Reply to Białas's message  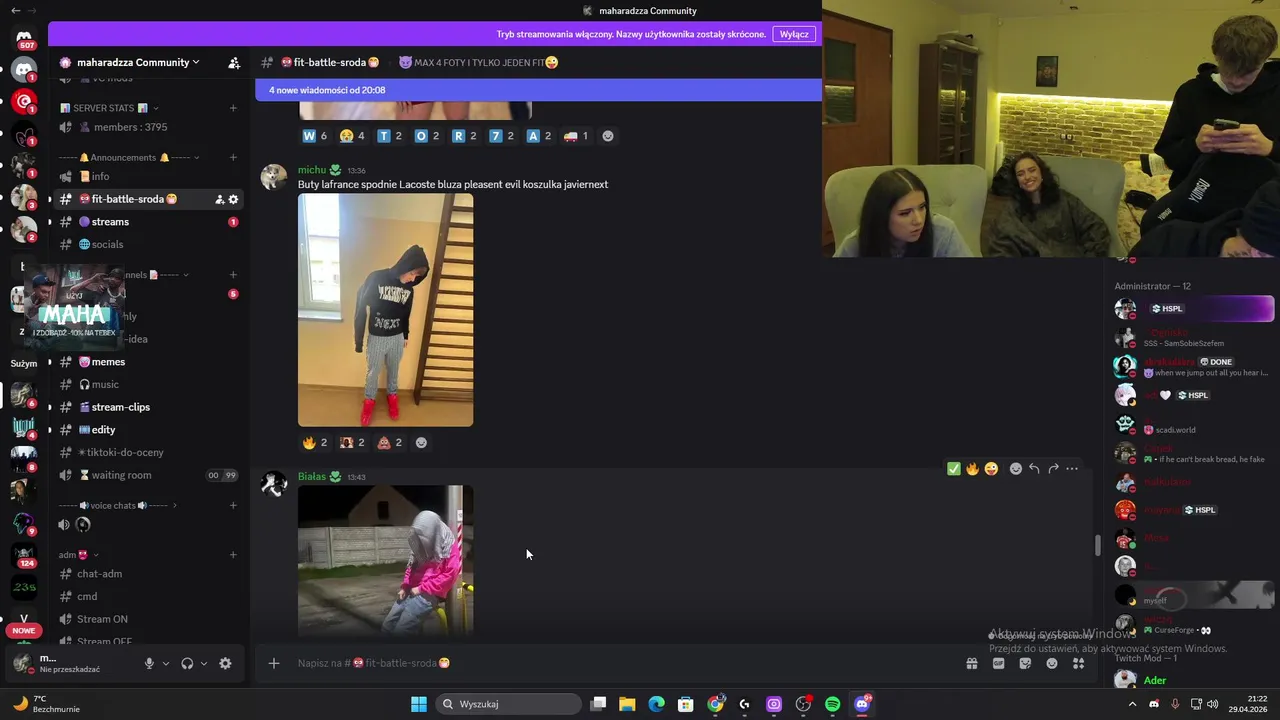(x=1035, y=468)
